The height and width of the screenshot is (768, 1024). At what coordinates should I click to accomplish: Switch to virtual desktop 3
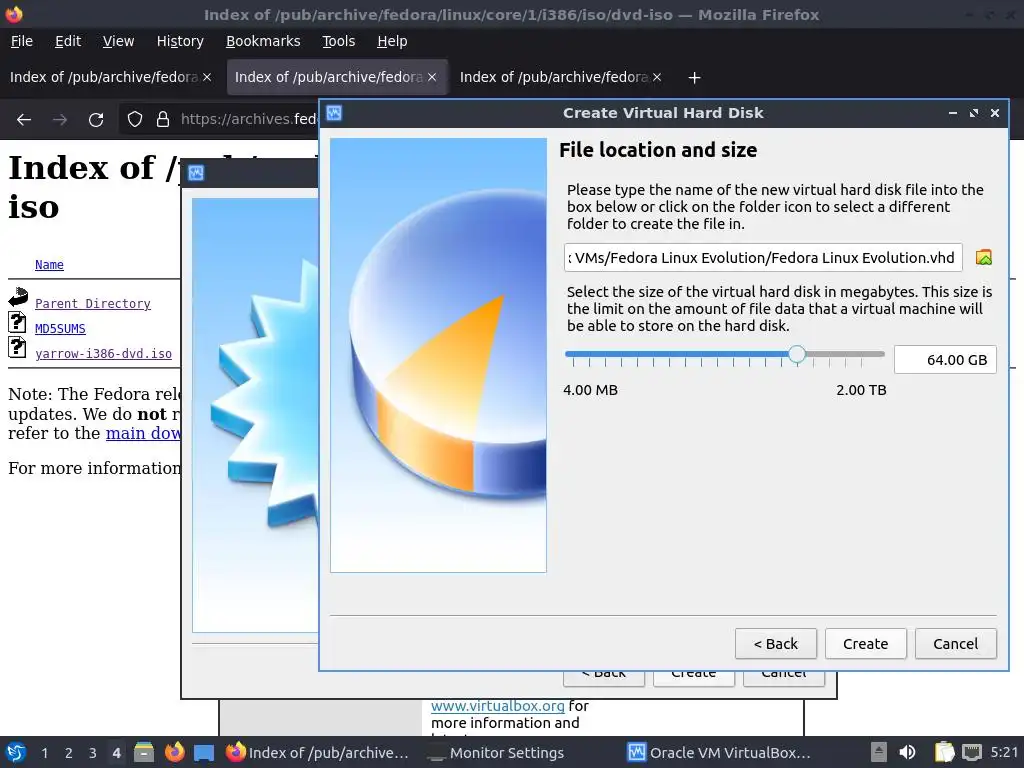point(93,753)
